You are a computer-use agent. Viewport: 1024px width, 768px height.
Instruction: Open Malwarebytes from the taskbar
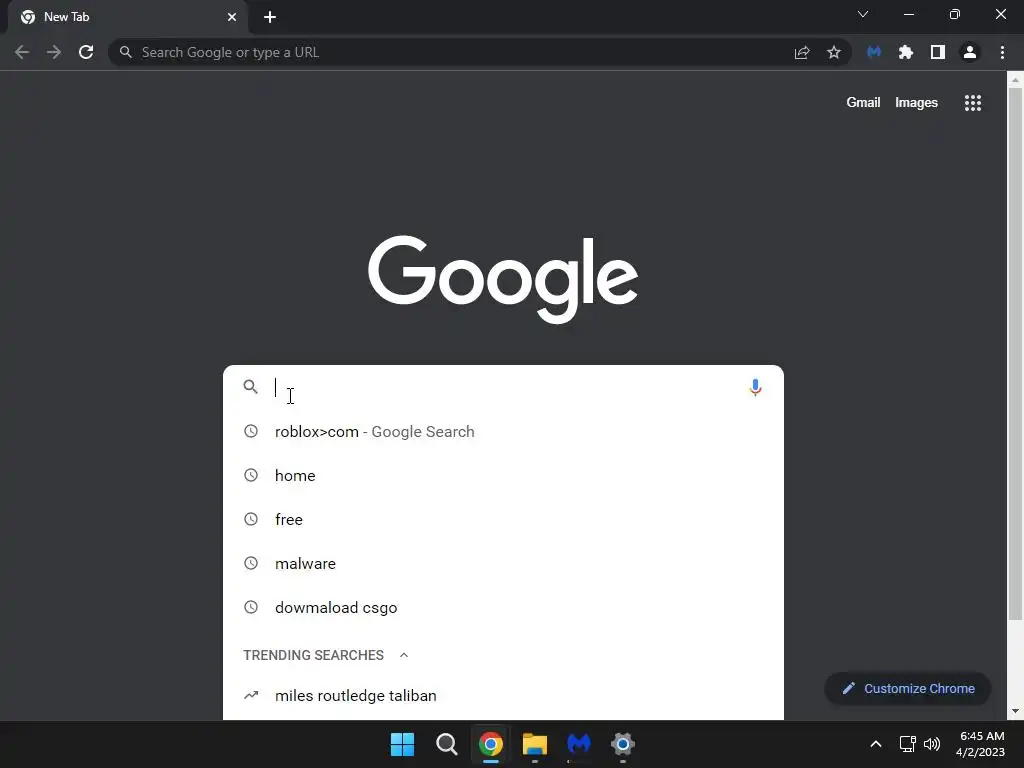pyautogui.click(x=579, y=744)
